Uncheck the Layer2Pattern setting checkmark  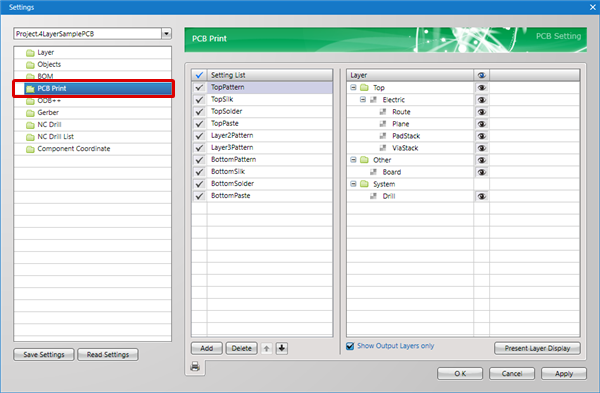199,135
